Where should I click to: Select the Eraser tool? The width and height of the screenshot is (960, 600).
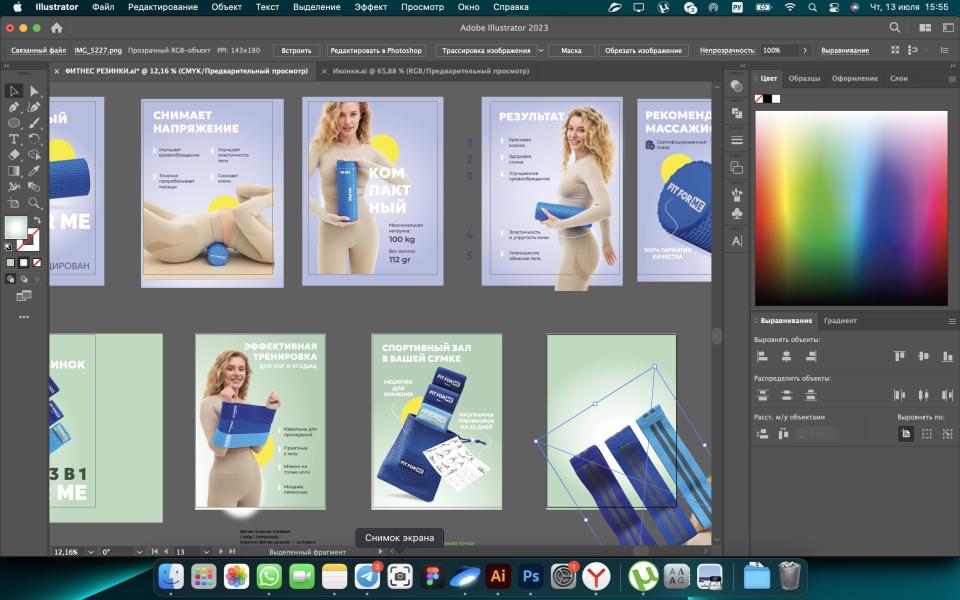(14, 155)
